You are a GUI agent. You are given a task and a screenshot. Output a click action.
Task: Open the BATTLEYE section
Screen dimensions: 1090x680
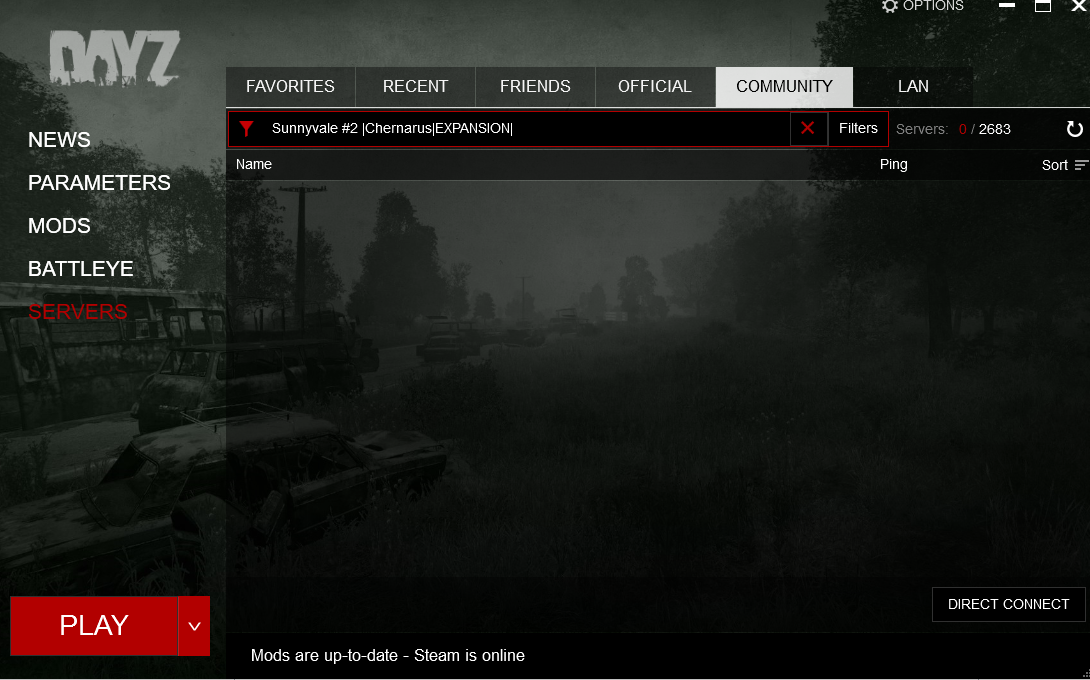coord(81,269)
